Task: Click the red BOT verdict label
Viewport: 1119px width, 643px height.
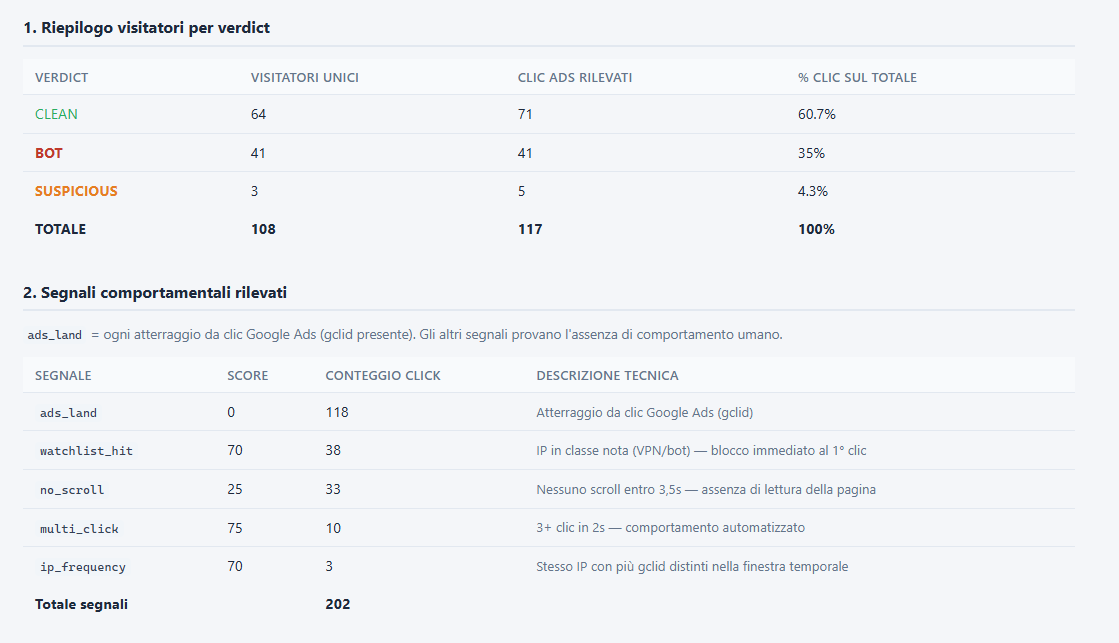Action: [49, 153]
